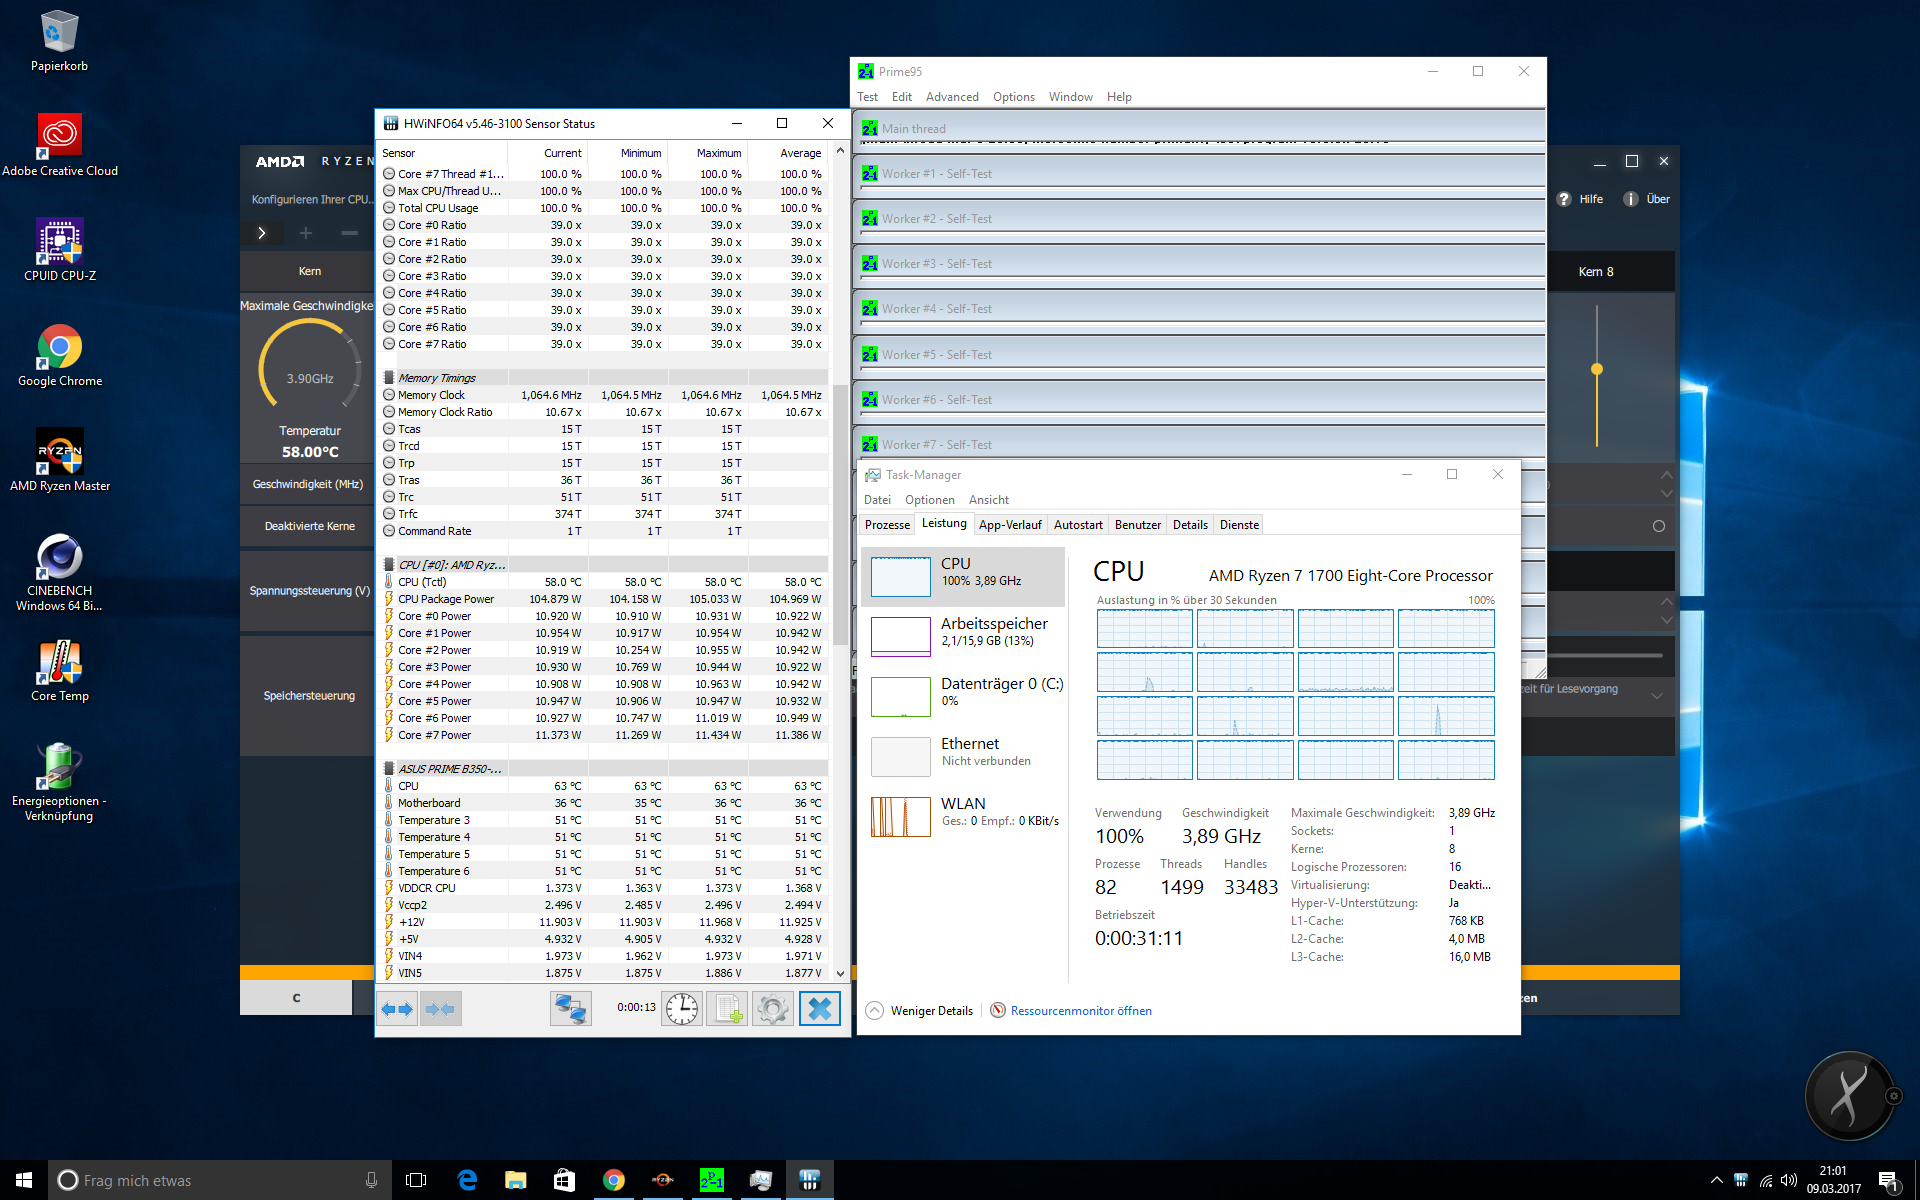Open HWiNFO remote network monitoring icon
Viewport: 1920px width, 1200px height.
pos(570,1009)
